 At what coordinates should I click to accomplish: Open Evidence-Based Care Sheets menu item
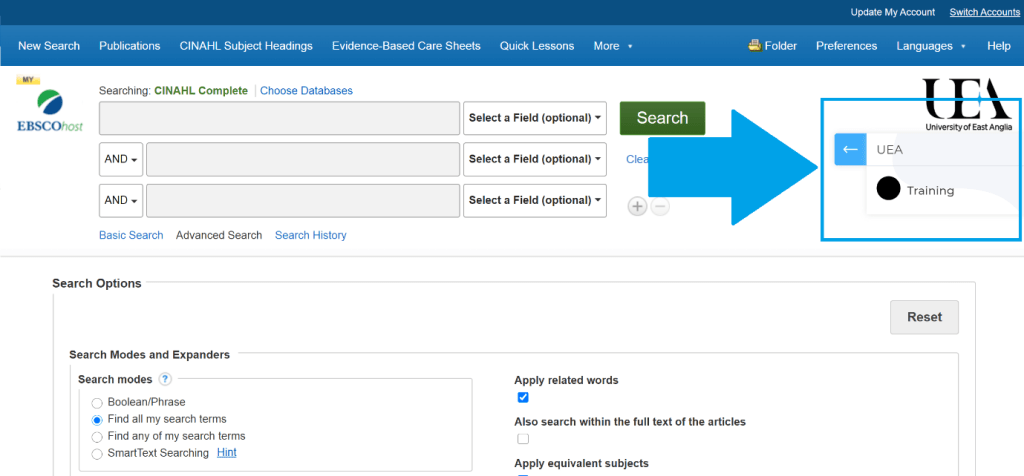406,46
